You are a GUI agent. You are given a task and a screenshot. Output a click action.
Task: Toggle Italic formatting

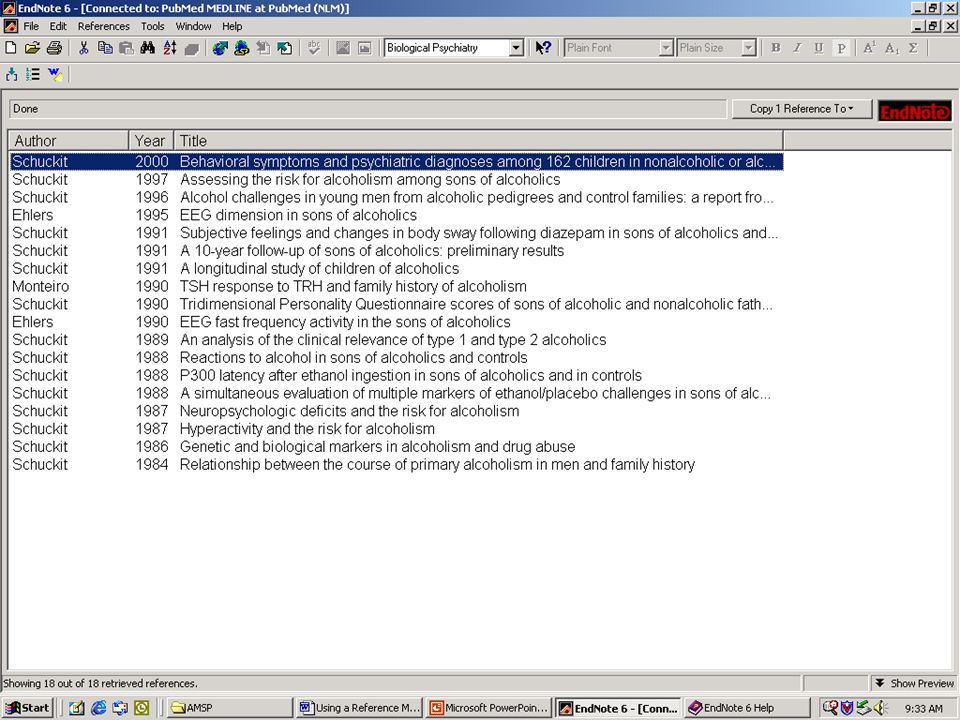click(797, 48)
